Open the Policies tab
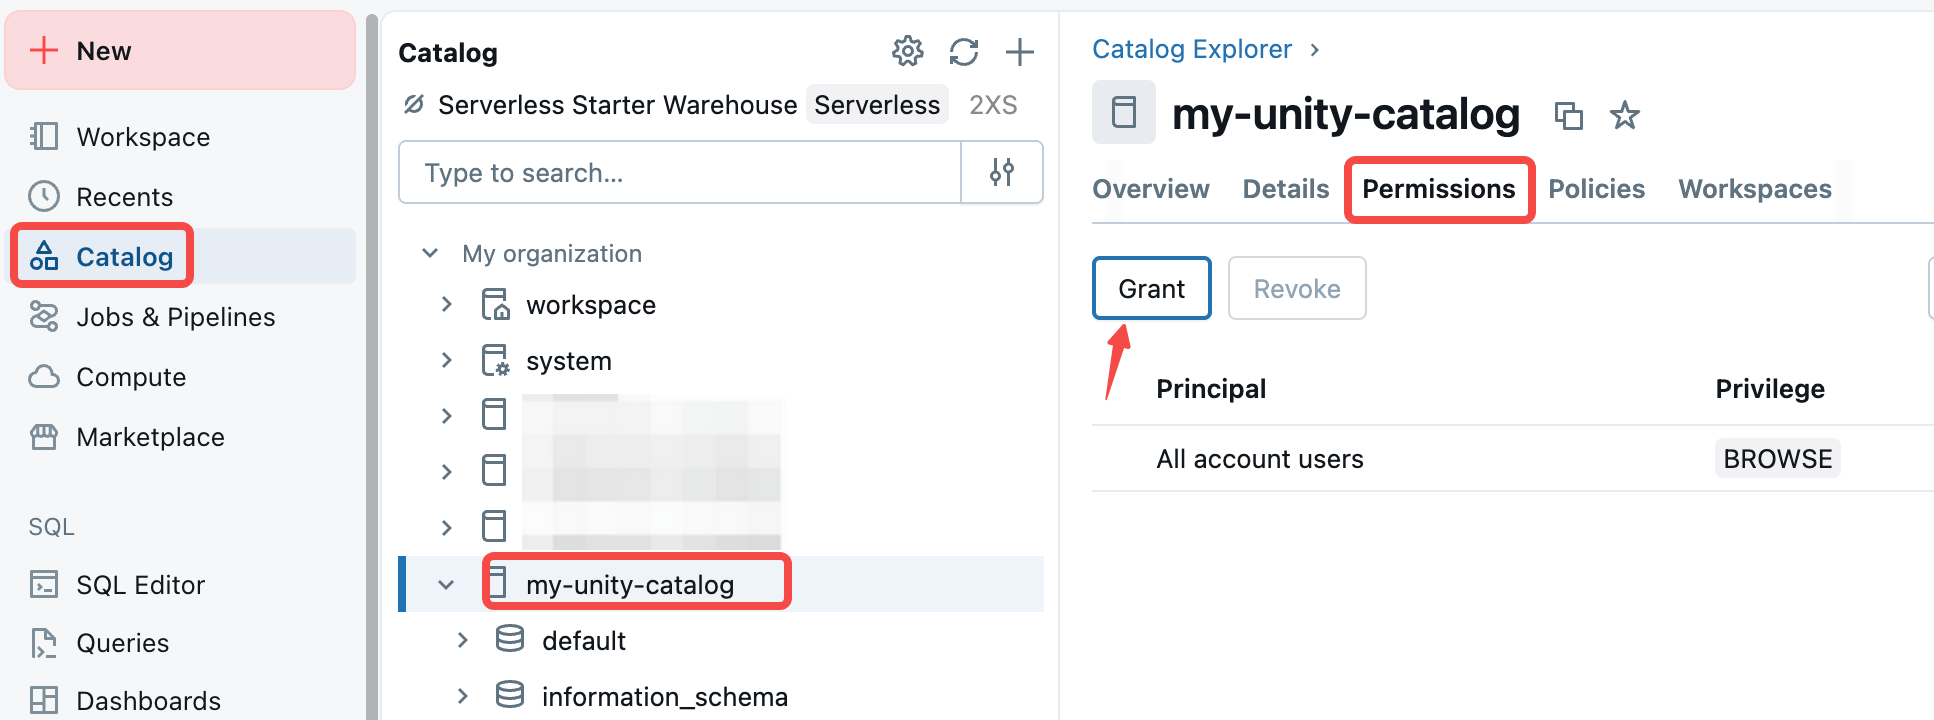The image size is (1934, 720). [x=1596, y=189]
